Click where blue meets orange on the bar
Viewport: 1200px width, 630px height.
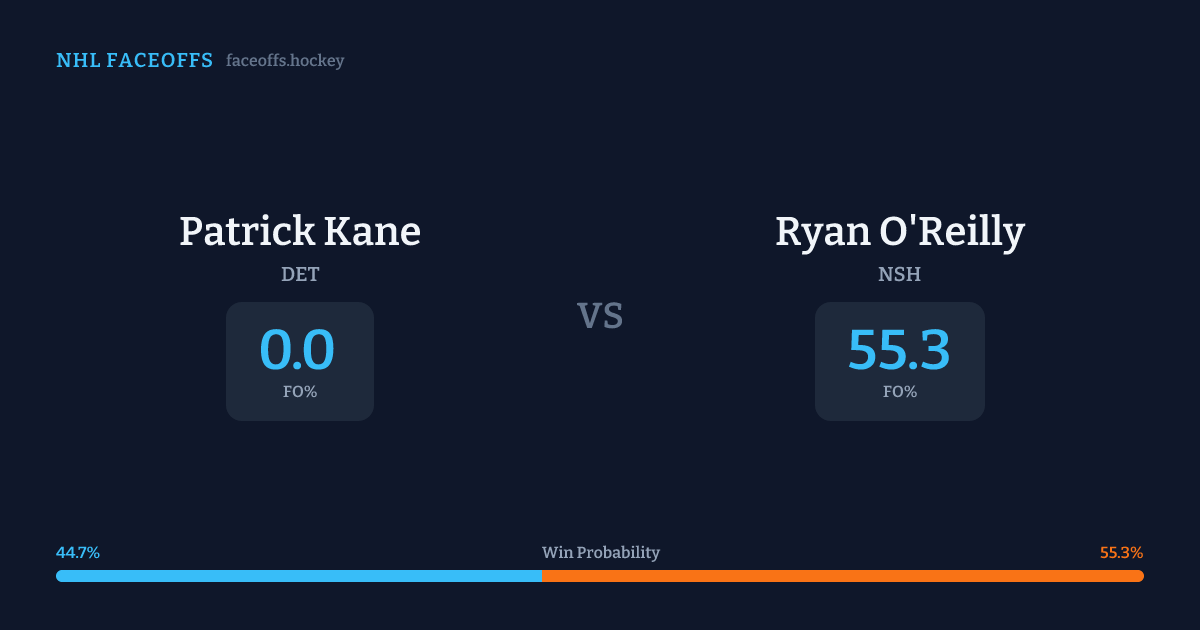(x=542, y=576)
